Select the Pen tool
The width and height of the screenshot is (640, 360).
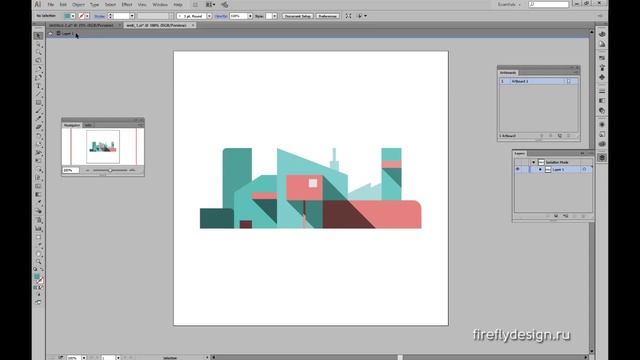(x=38, y=69)
